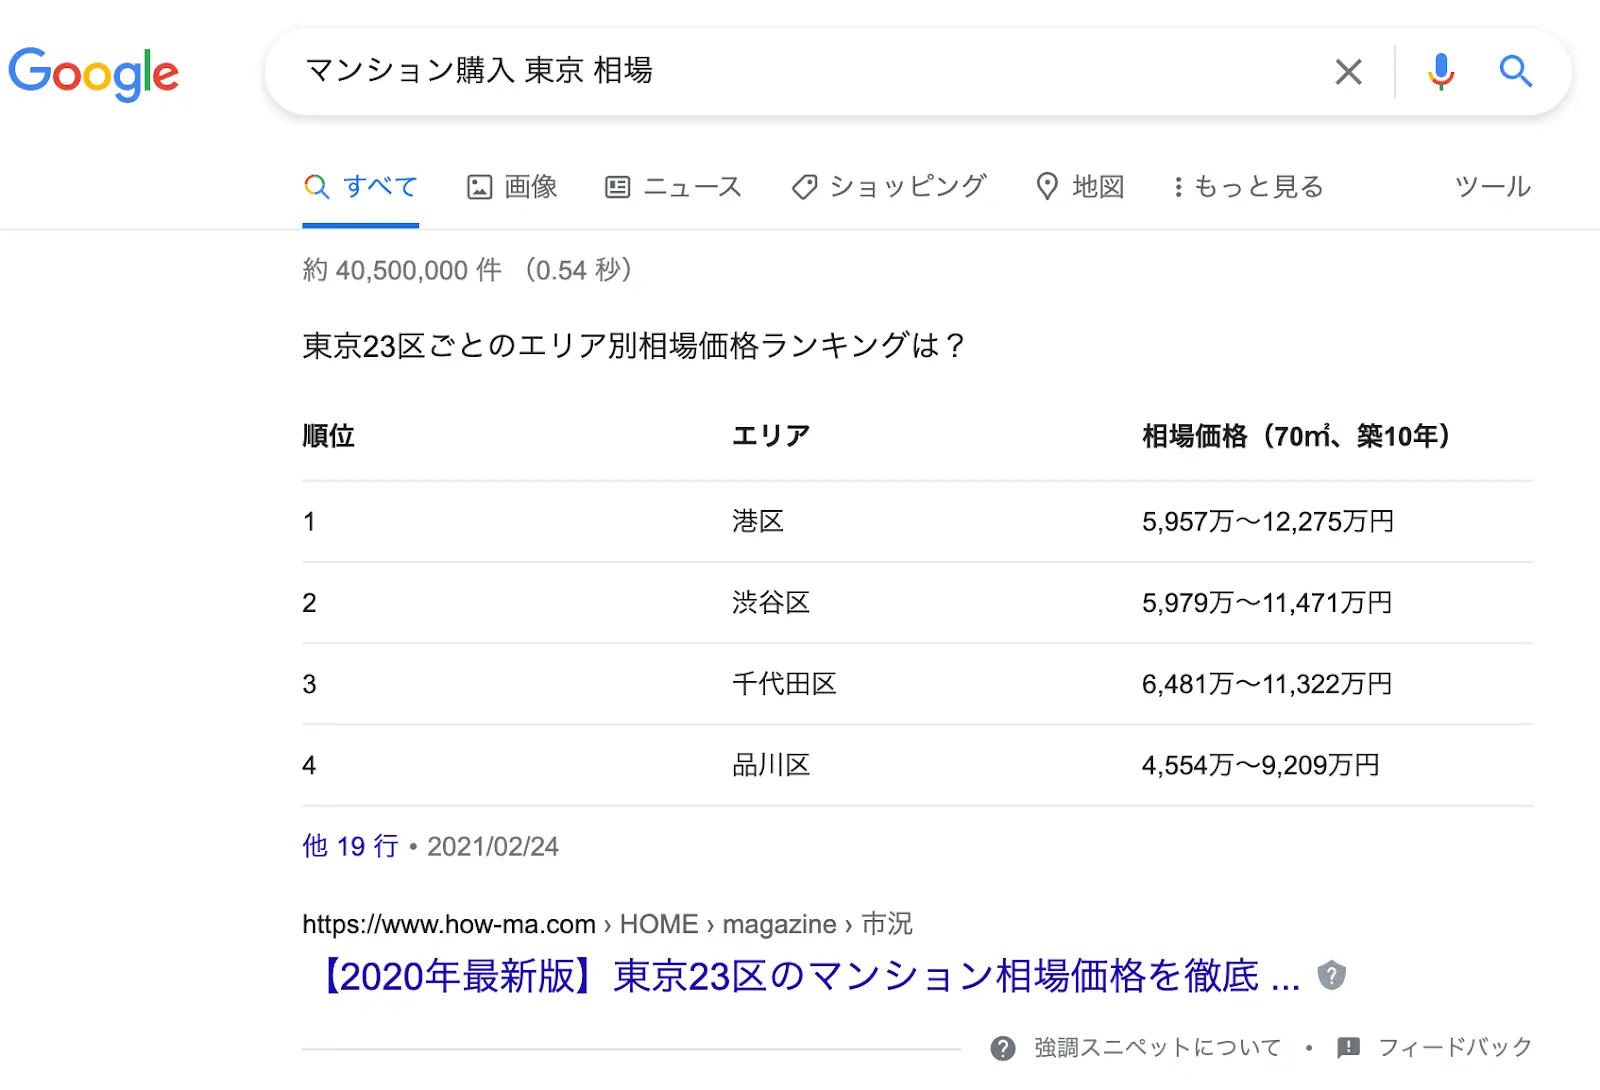Go to the ショッピング tab
The width and height of the screenshot is (1600, 1090).
[x=888, y=187]
